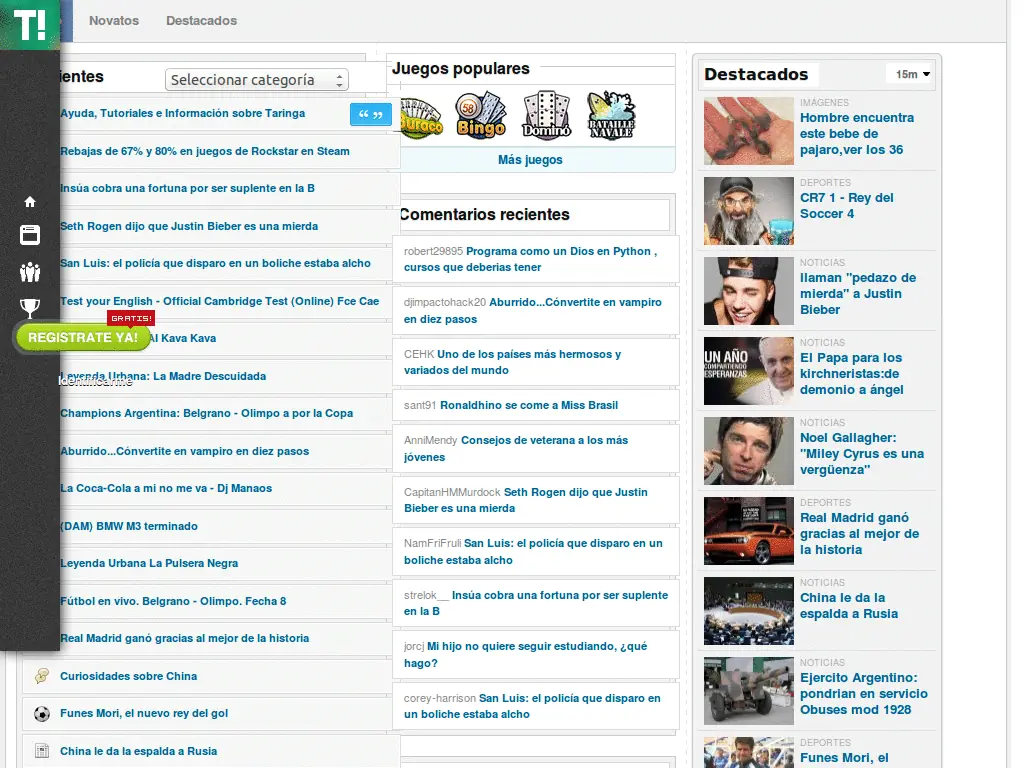Open the communities people icon in sidebar

coord(30,272)
